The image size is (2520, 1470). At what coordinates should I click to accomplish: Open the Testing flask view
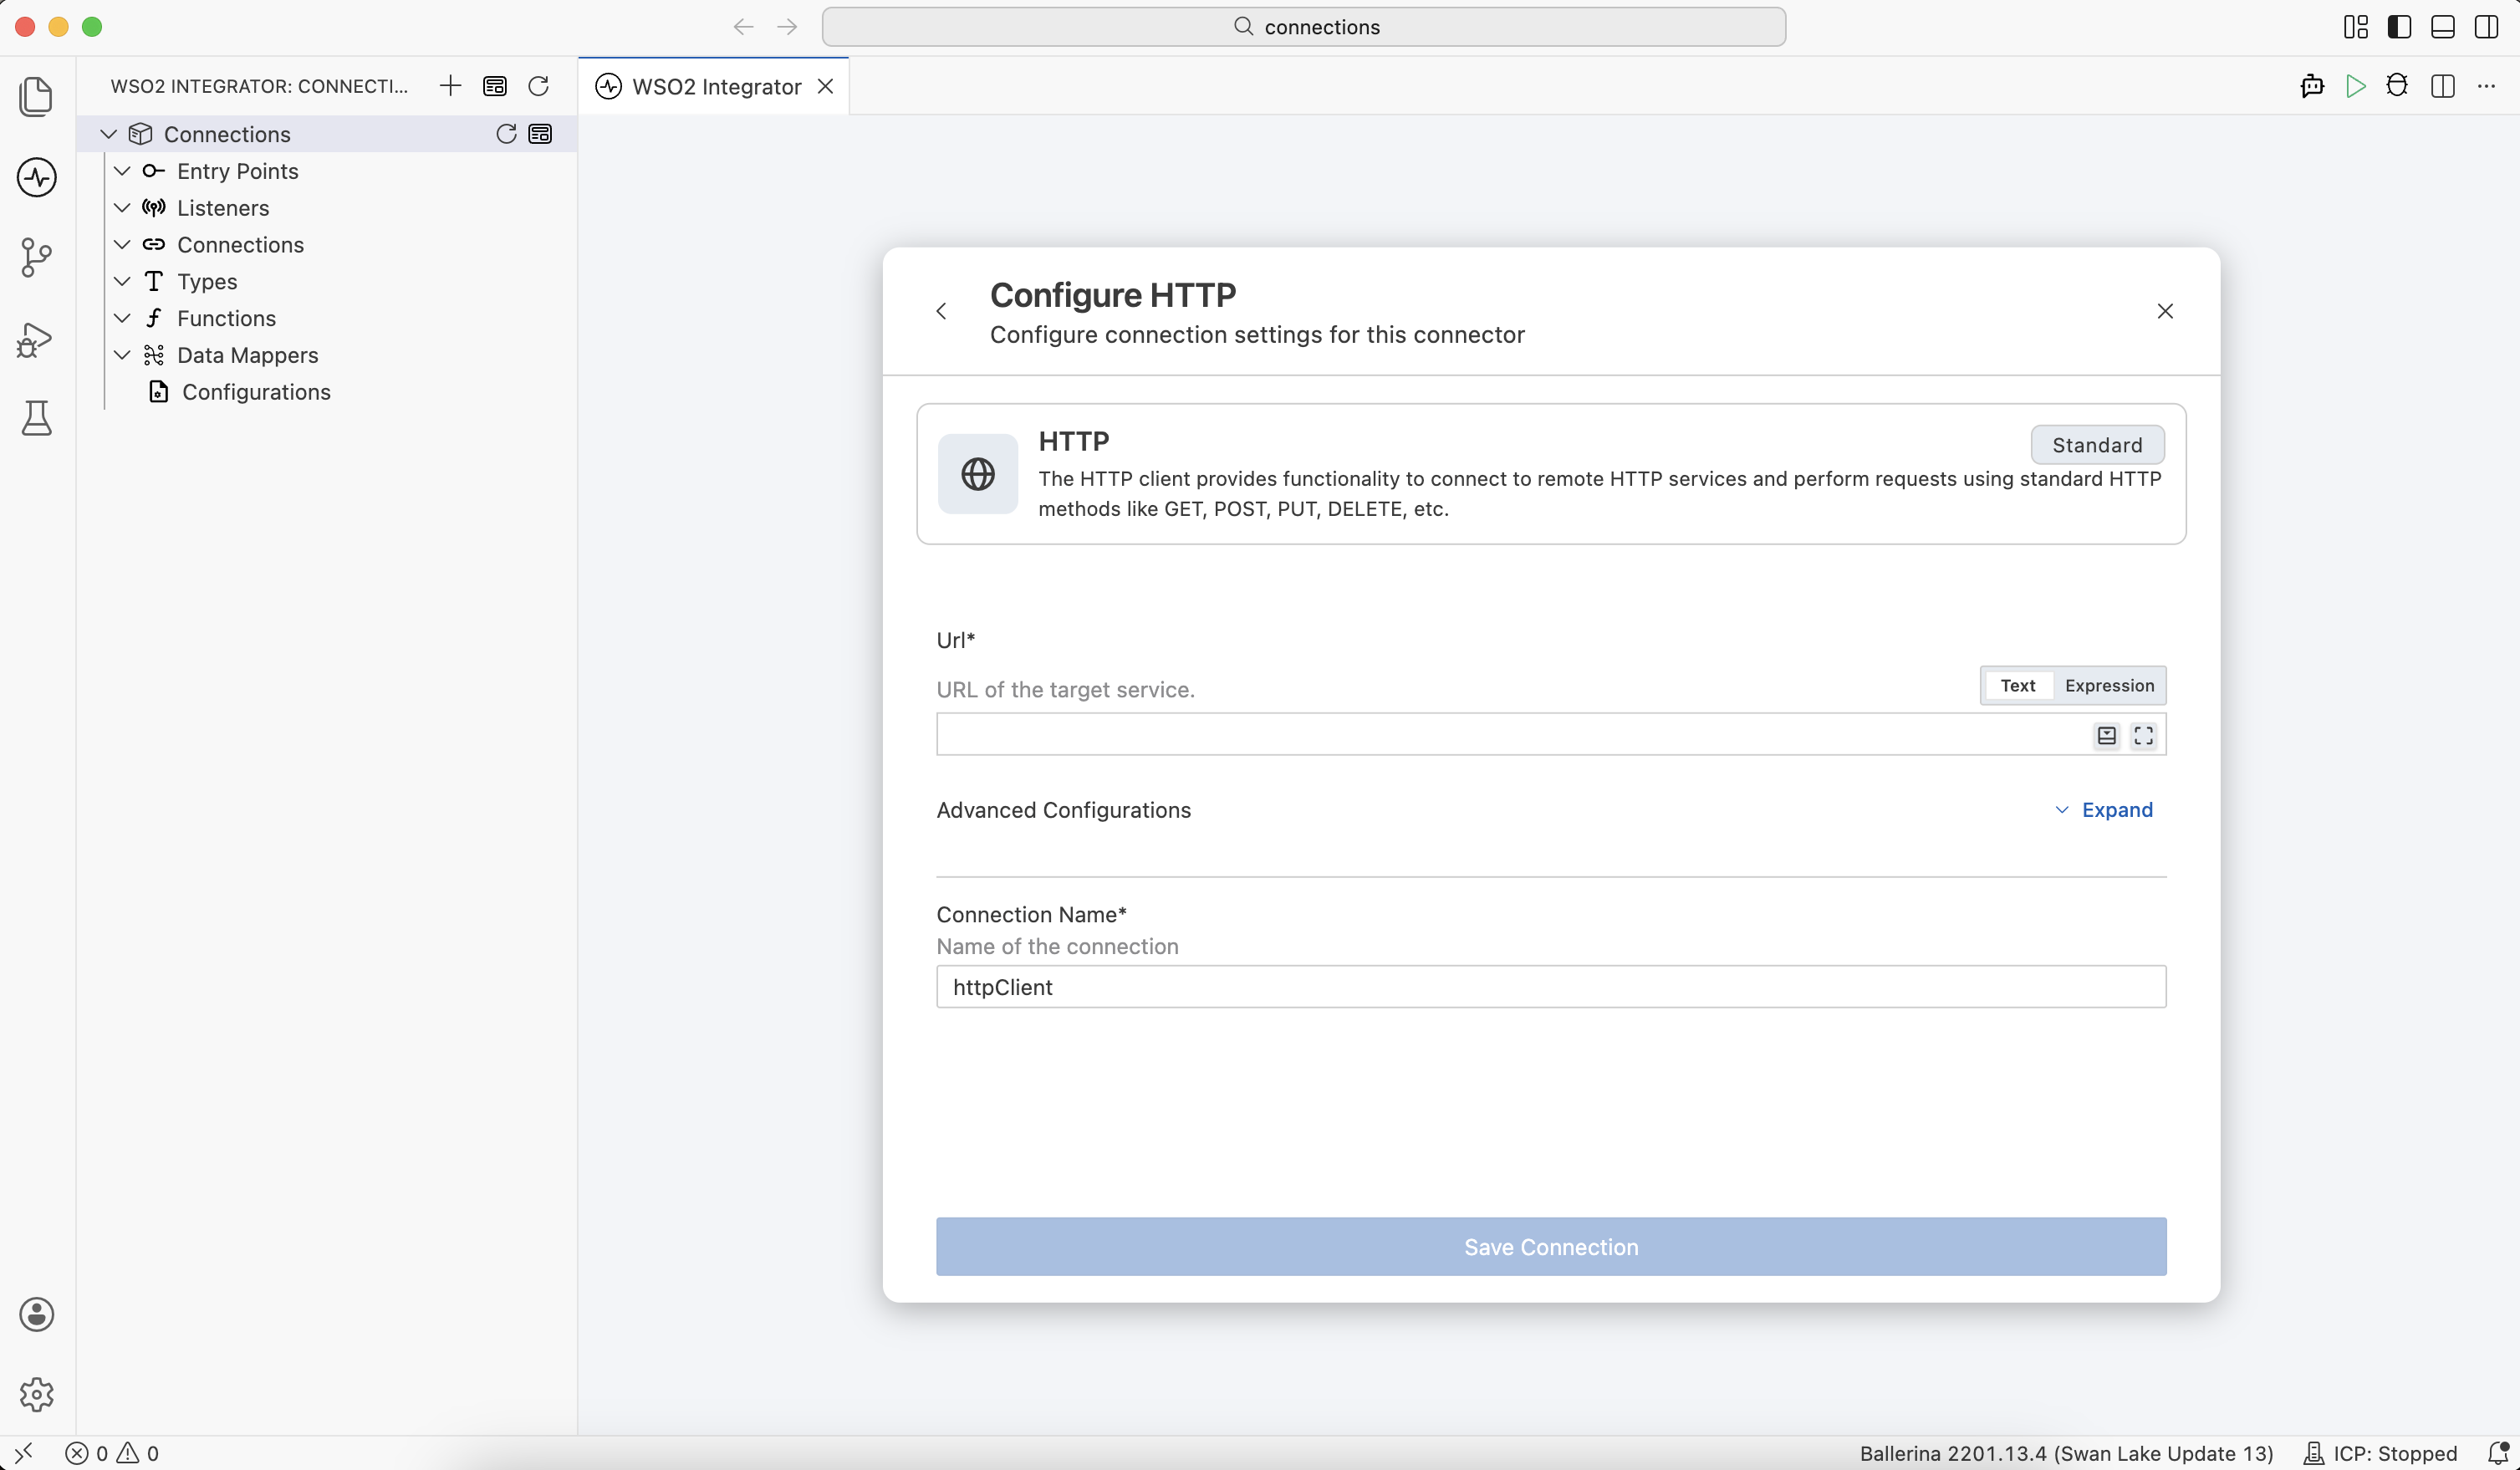coord(37,418)
